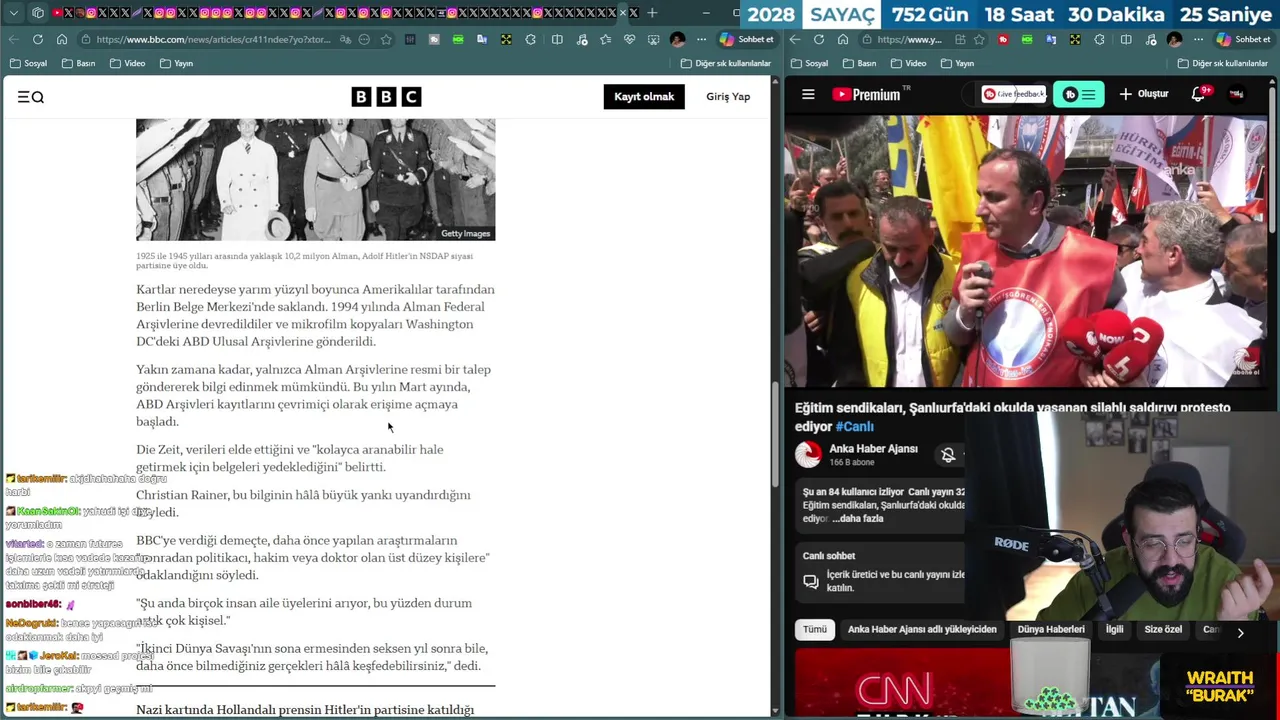The image size is (1280, 720).
Task: Click the BBC logo
Action: tap(386, 97)
